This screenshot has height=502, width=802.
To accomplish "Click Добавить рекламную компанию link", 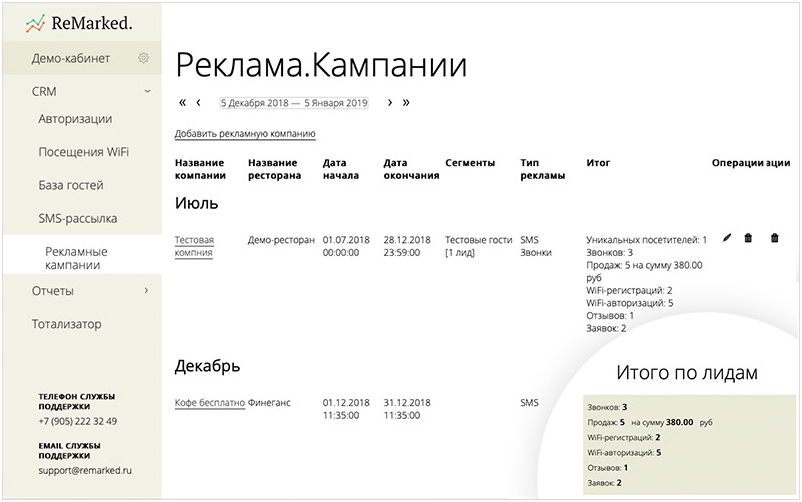I will pyautogui.click(x=245, y=133).
